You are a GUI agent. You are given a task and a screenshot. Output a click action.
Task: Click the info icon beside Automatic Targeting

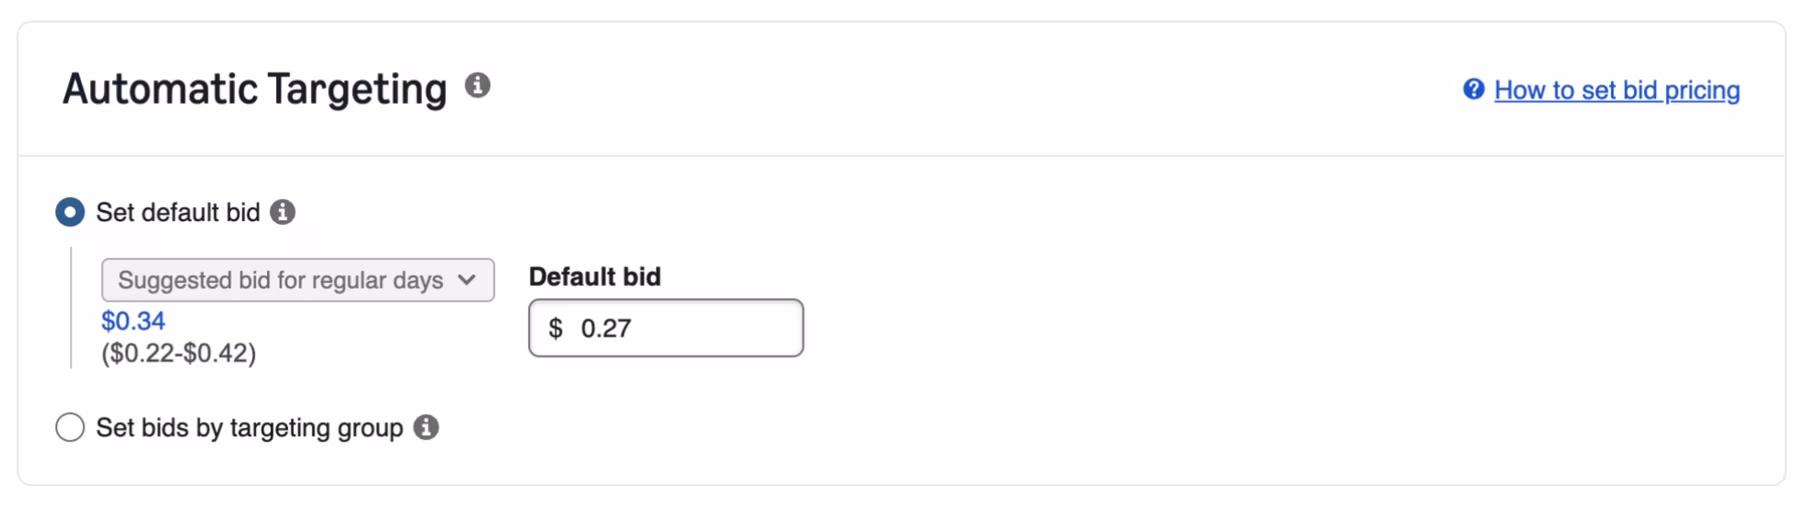(478, 86)
